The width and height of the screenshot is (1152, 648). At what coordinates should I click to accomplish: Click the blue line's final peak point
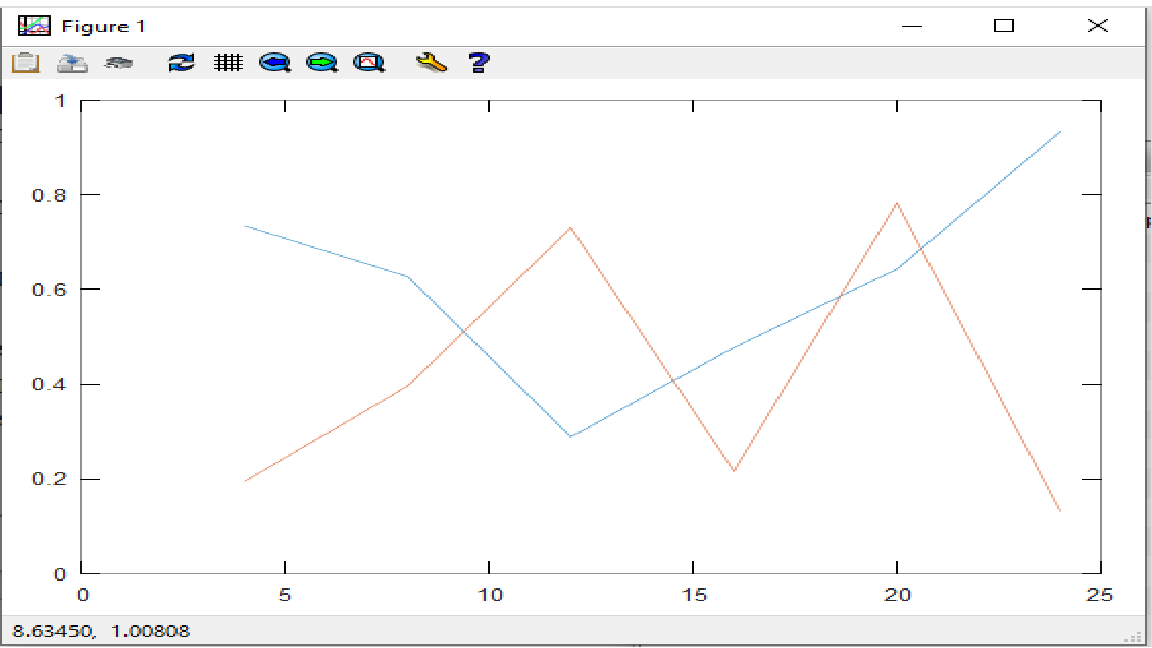pos(1059,131)
